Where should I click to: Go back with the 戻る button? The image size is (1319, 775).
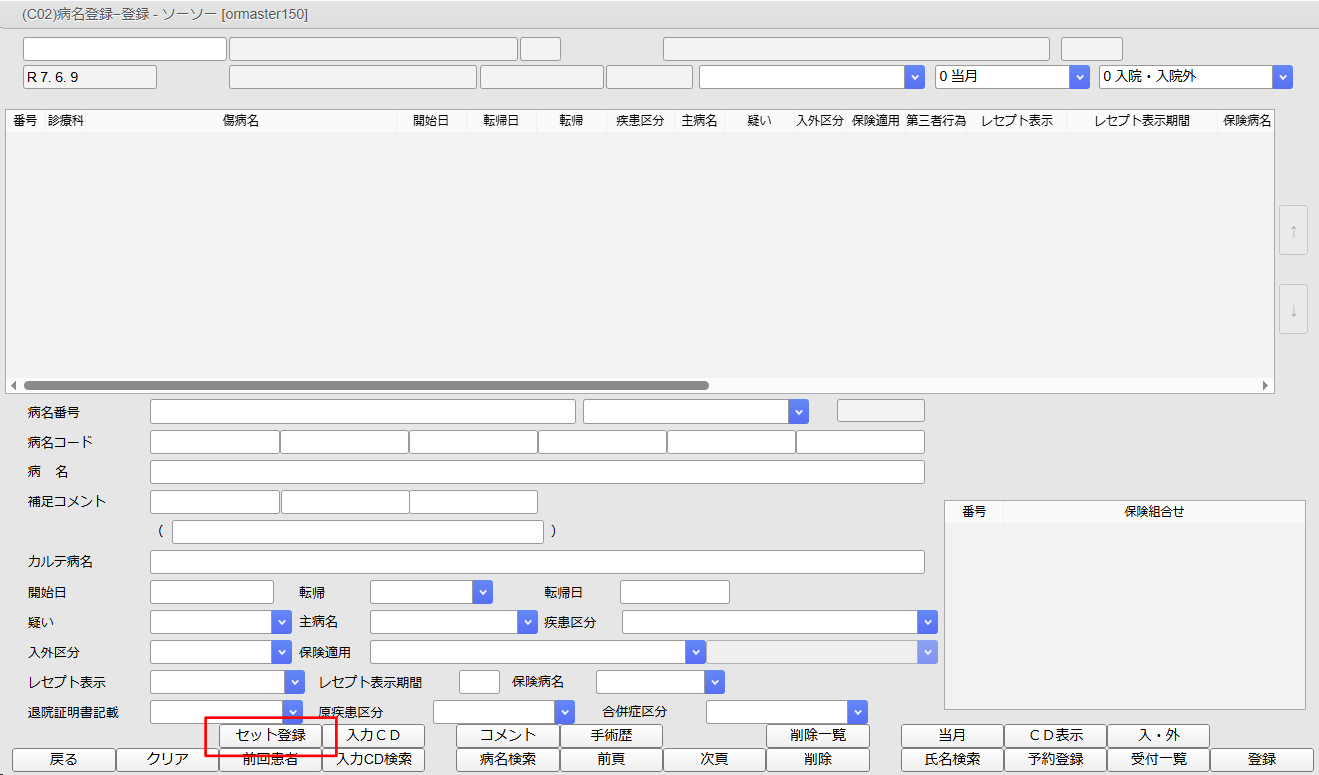click(64, 759)
